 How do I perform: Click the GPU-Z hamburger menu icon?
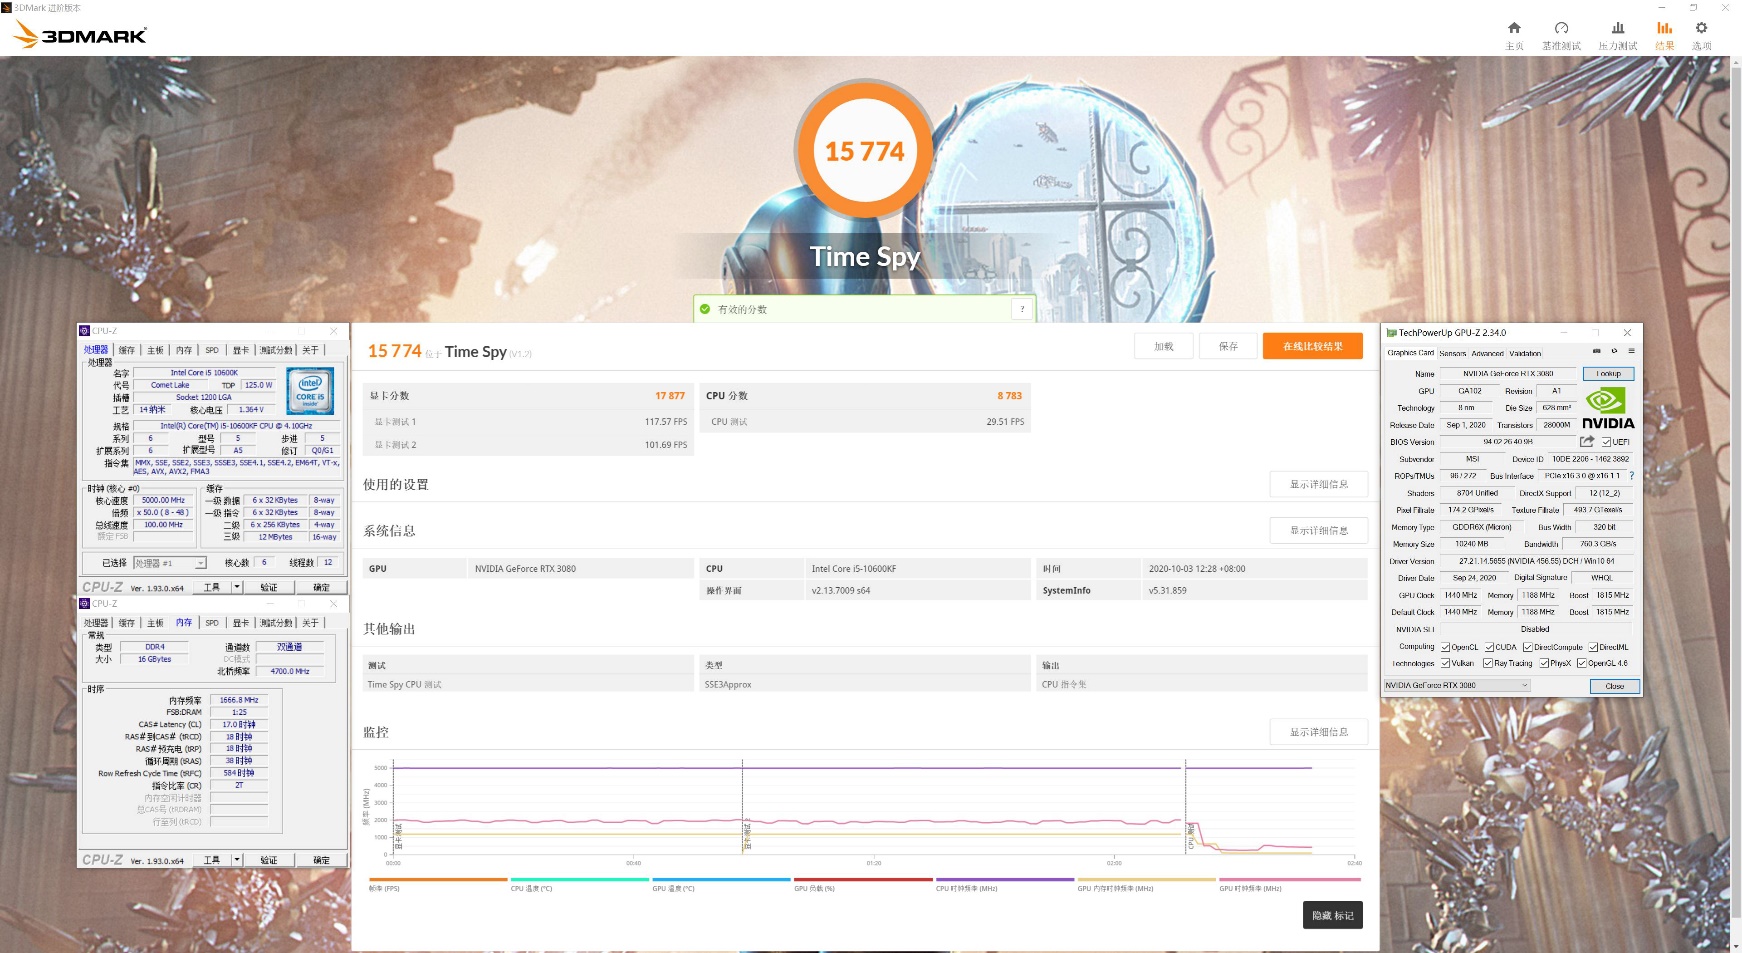point(1631,351)
